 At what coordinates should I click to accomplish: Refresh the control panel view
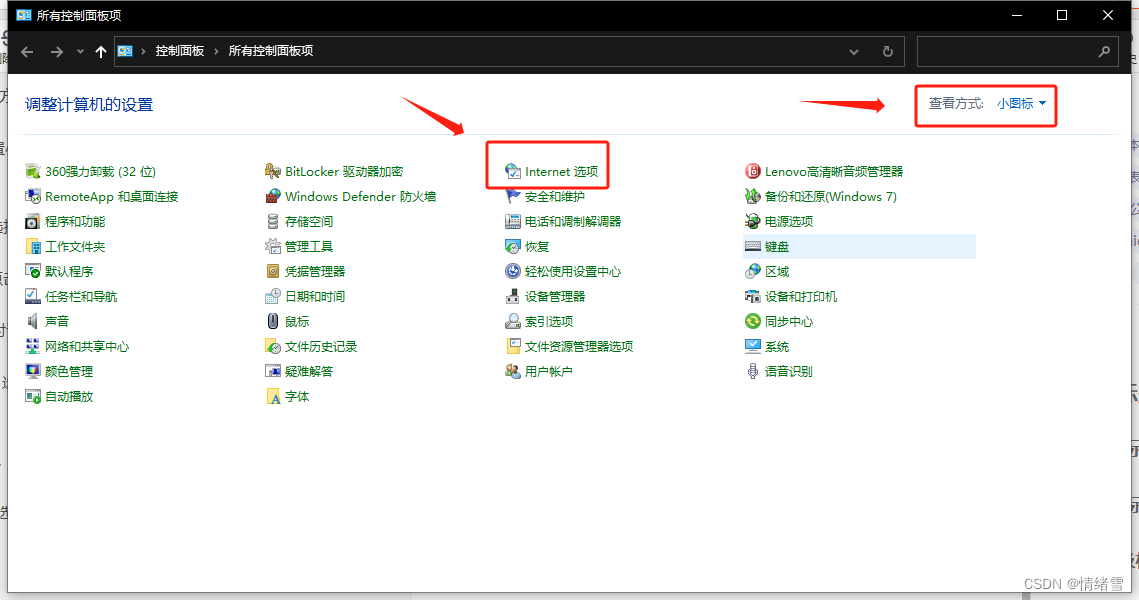tap(887, 52)
